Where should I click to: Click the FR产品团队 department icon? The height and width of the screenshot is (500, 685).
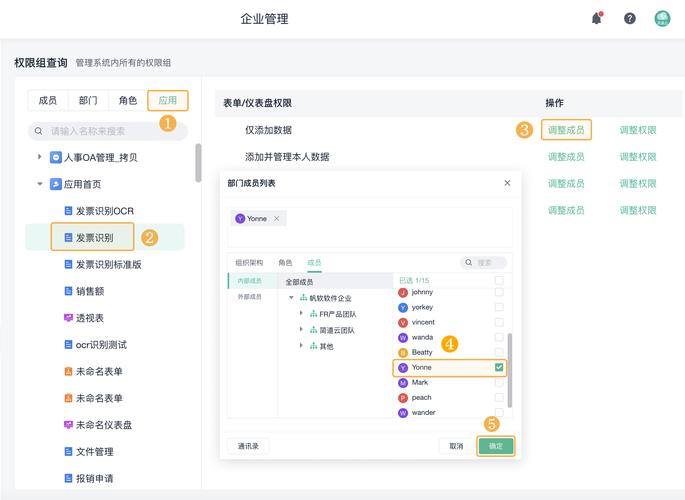point(313,314)
